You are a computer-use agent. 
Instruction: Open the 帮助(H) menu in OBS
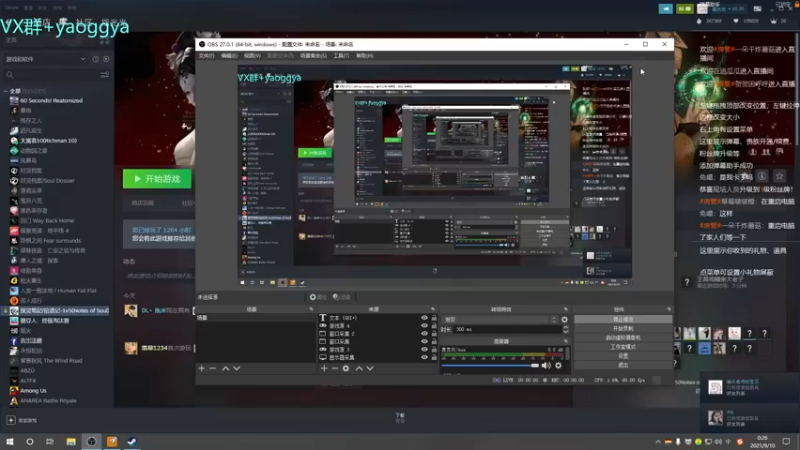coord(364,56)
